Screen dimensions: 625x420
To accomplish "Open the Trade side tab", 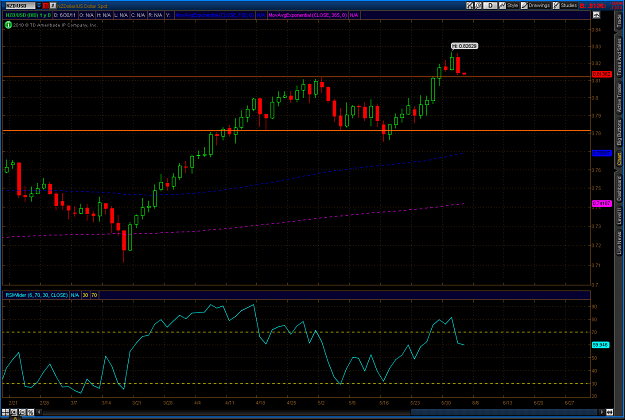I will [619, 20].
